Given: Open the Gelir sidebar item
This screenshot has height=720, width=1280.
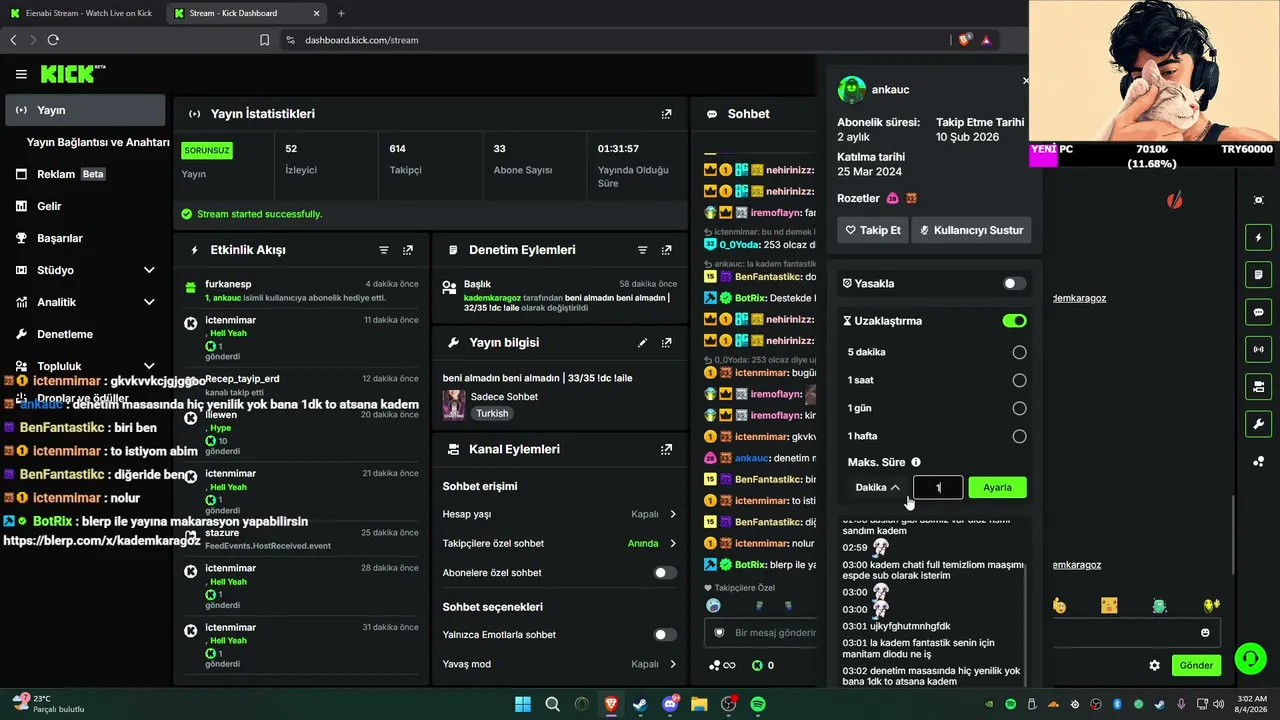Looking at the screenshot, I should (85, 206).
